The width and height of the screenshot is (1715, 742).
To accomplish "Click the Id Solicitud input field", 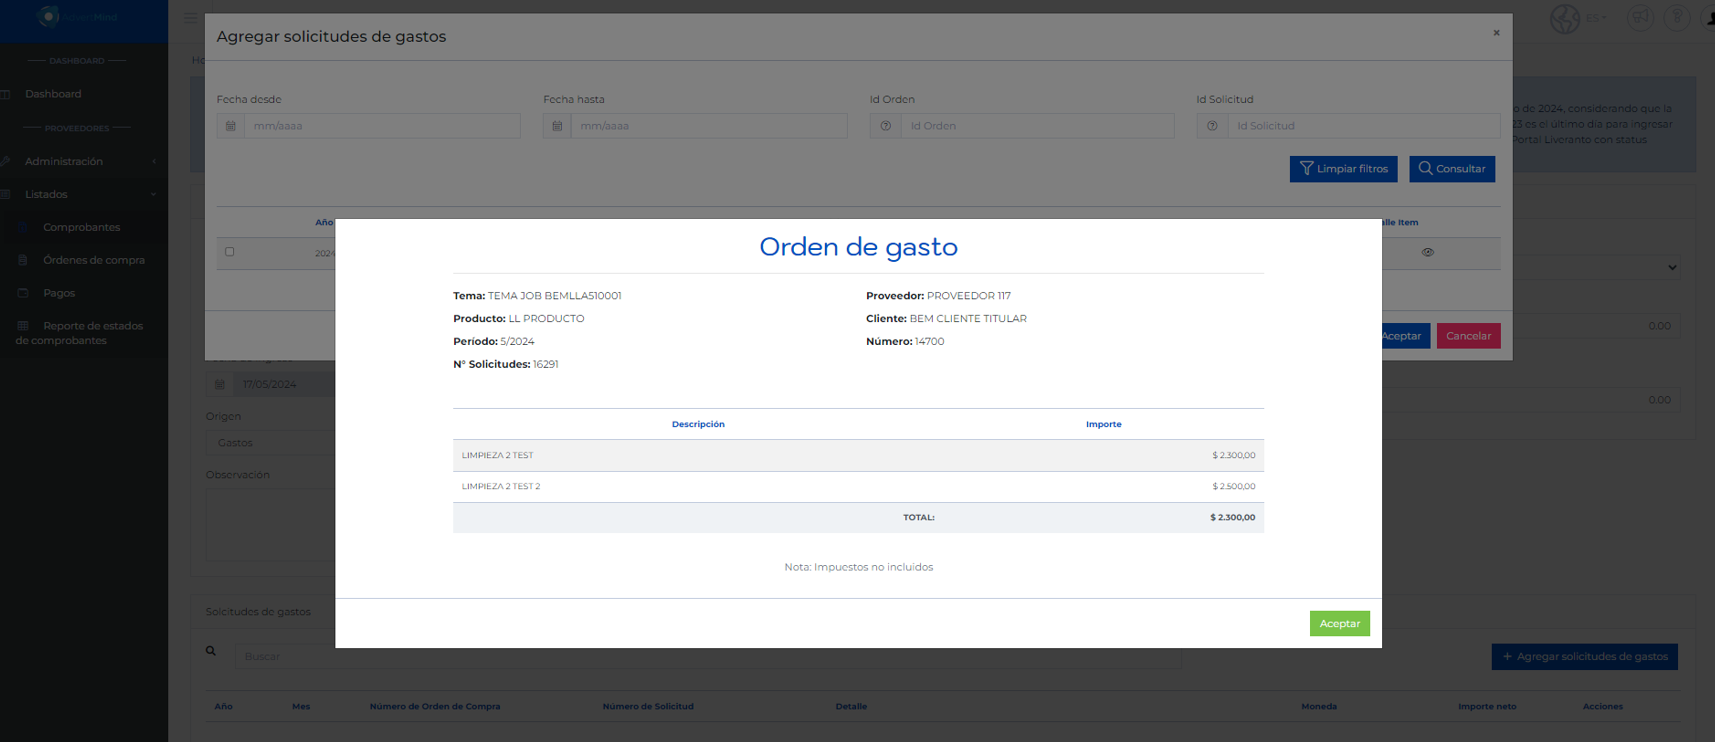I will click(x=1364, y=126).
